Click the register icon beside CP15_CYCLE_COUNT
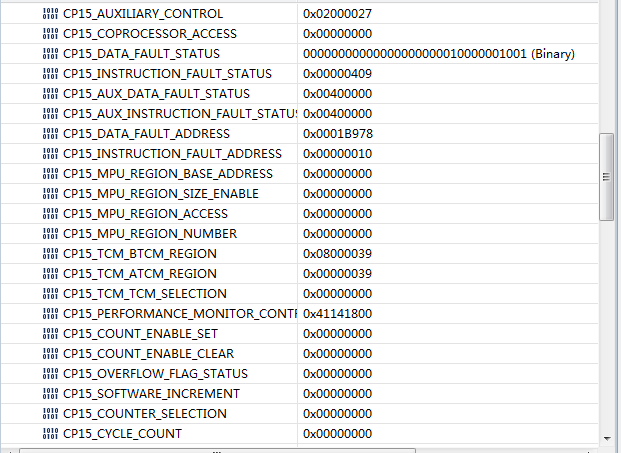This screenshot has width=621, height=453. pyautogui.click(x=50, y=434)
